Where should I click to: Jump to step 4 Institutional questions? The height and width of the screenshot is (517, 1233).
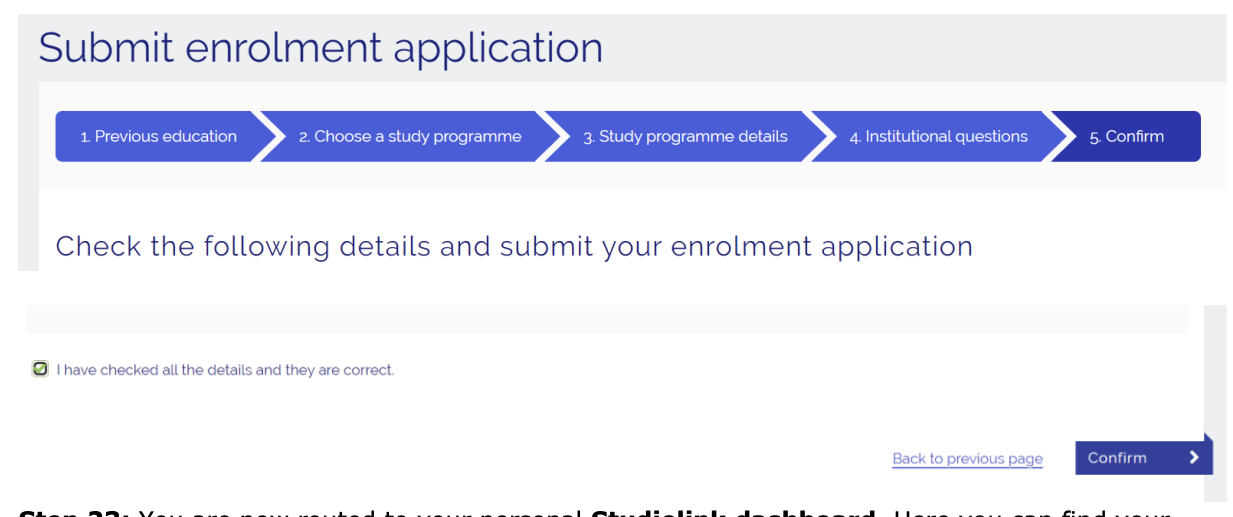pyautogui.click(x=938, y=137)
